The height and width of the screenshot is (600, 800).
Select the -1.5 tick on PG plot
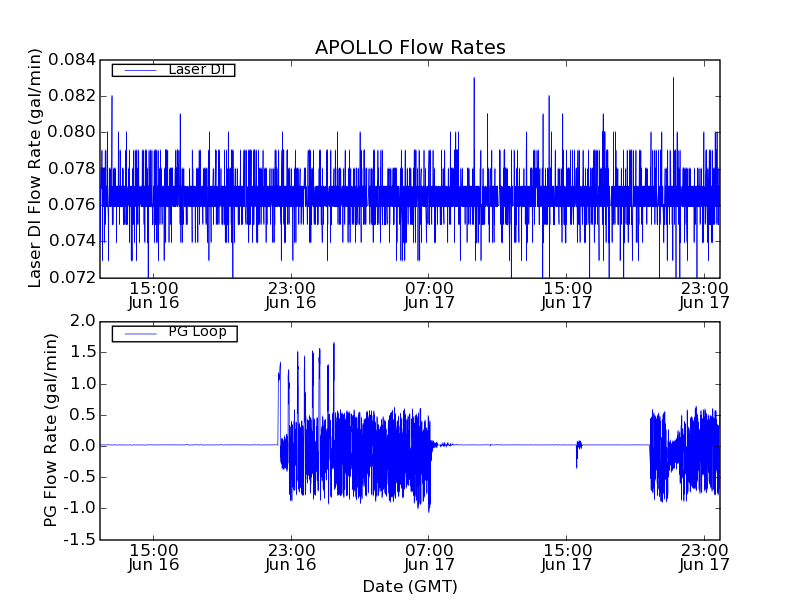coord(80,539)
